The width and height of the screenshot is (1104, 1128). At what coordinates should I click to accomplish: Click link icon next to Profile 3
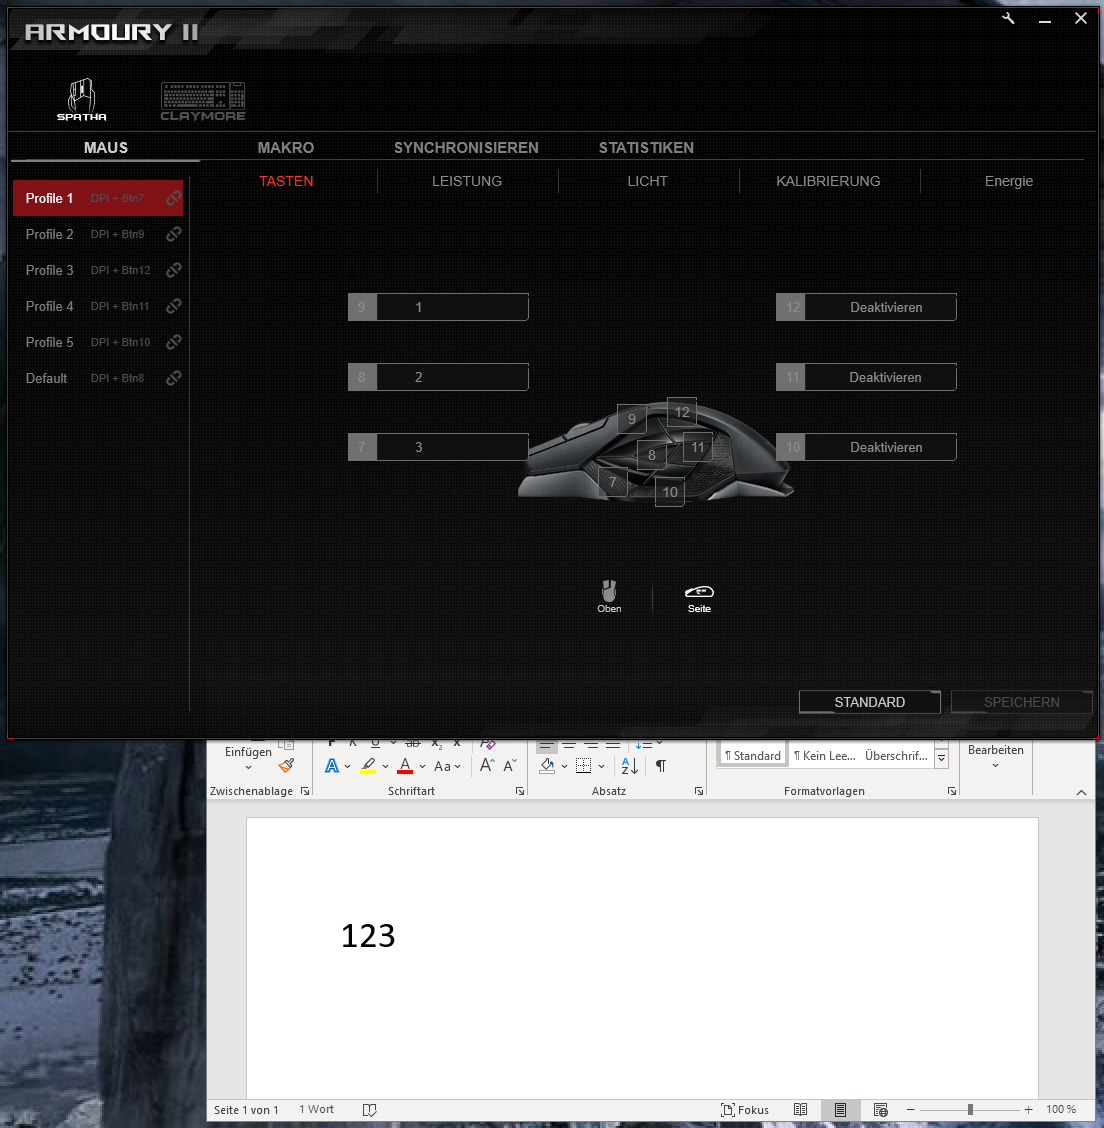[x=173, y=270]
